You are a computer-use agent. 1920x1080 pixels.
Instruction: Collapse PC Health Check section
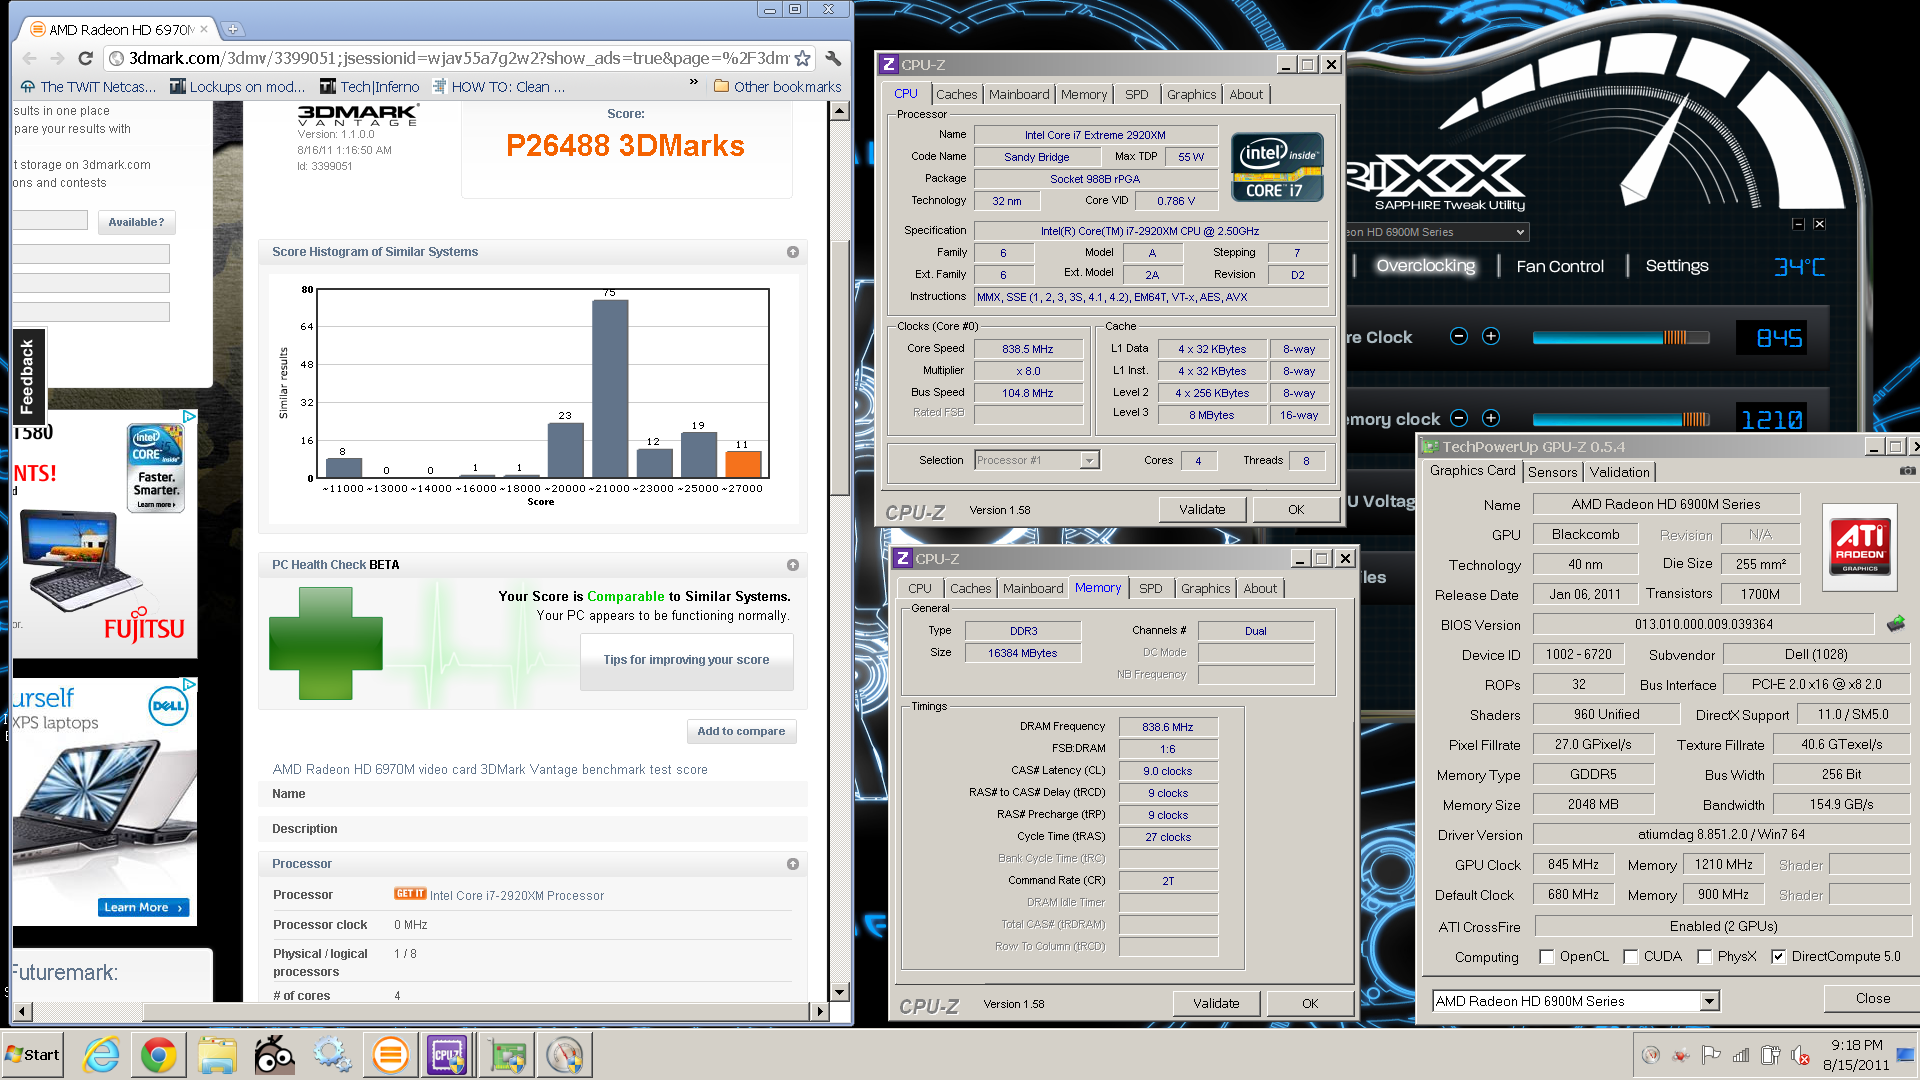[793, 565]
